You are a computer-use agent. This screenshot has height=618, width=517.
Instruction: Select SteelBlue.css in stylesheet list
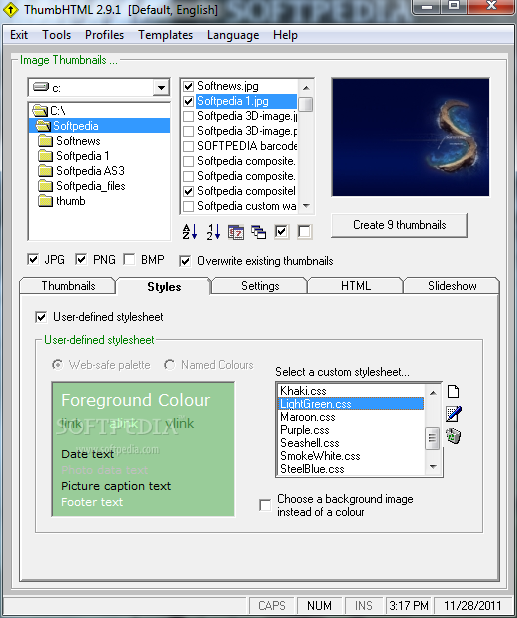(x=351, y=469)
